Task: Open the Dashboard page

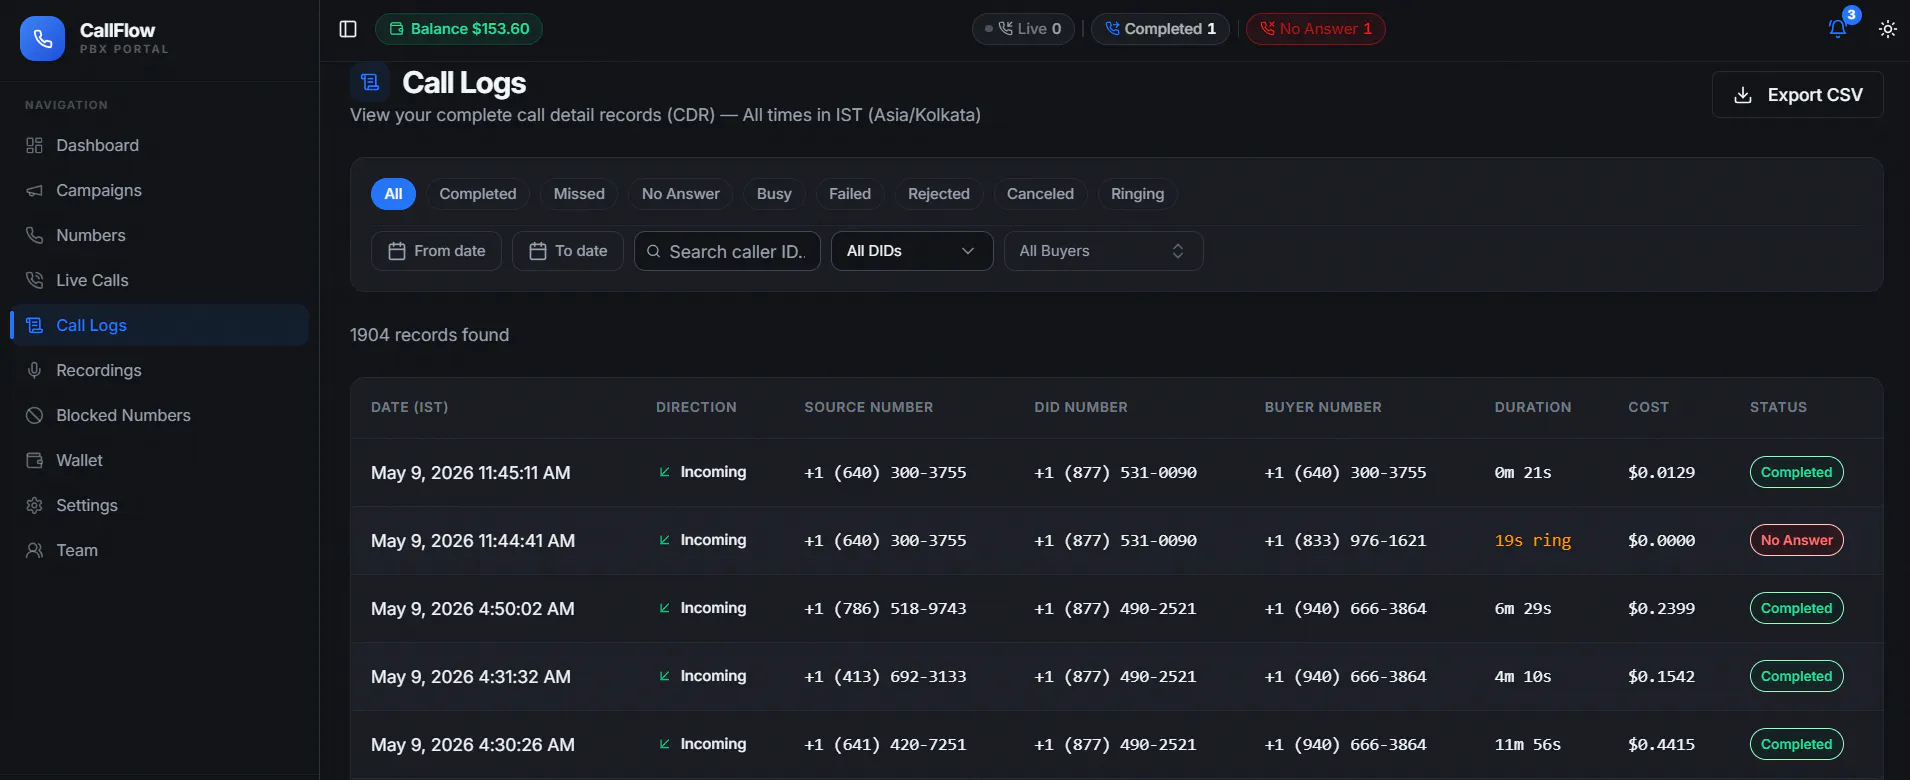Action: pos(159,145)
